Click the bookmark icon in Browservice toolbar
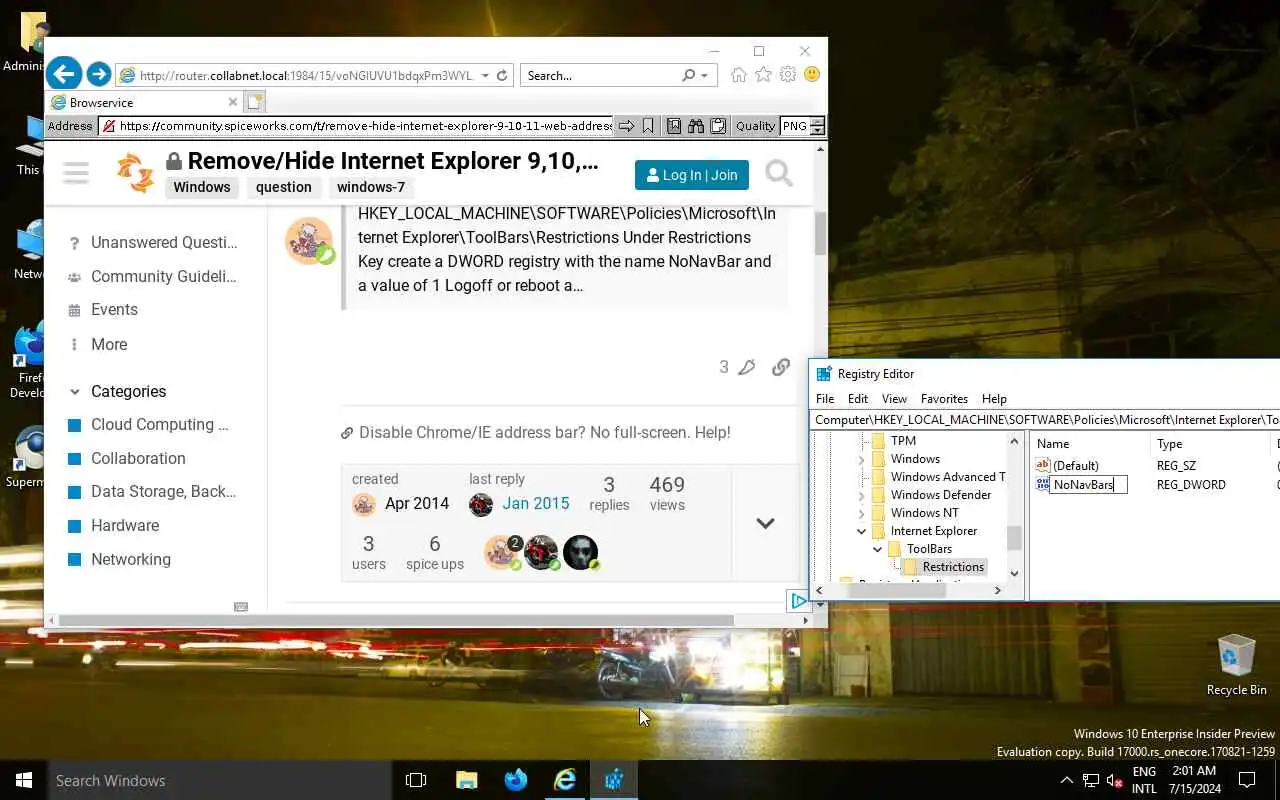 [648, 126]
